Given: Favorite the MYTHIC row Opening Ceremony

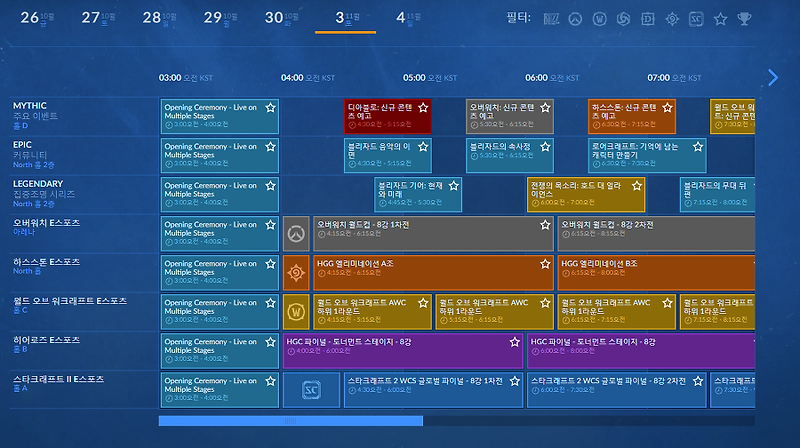Looking at the screenshot, I should (270, 108).
